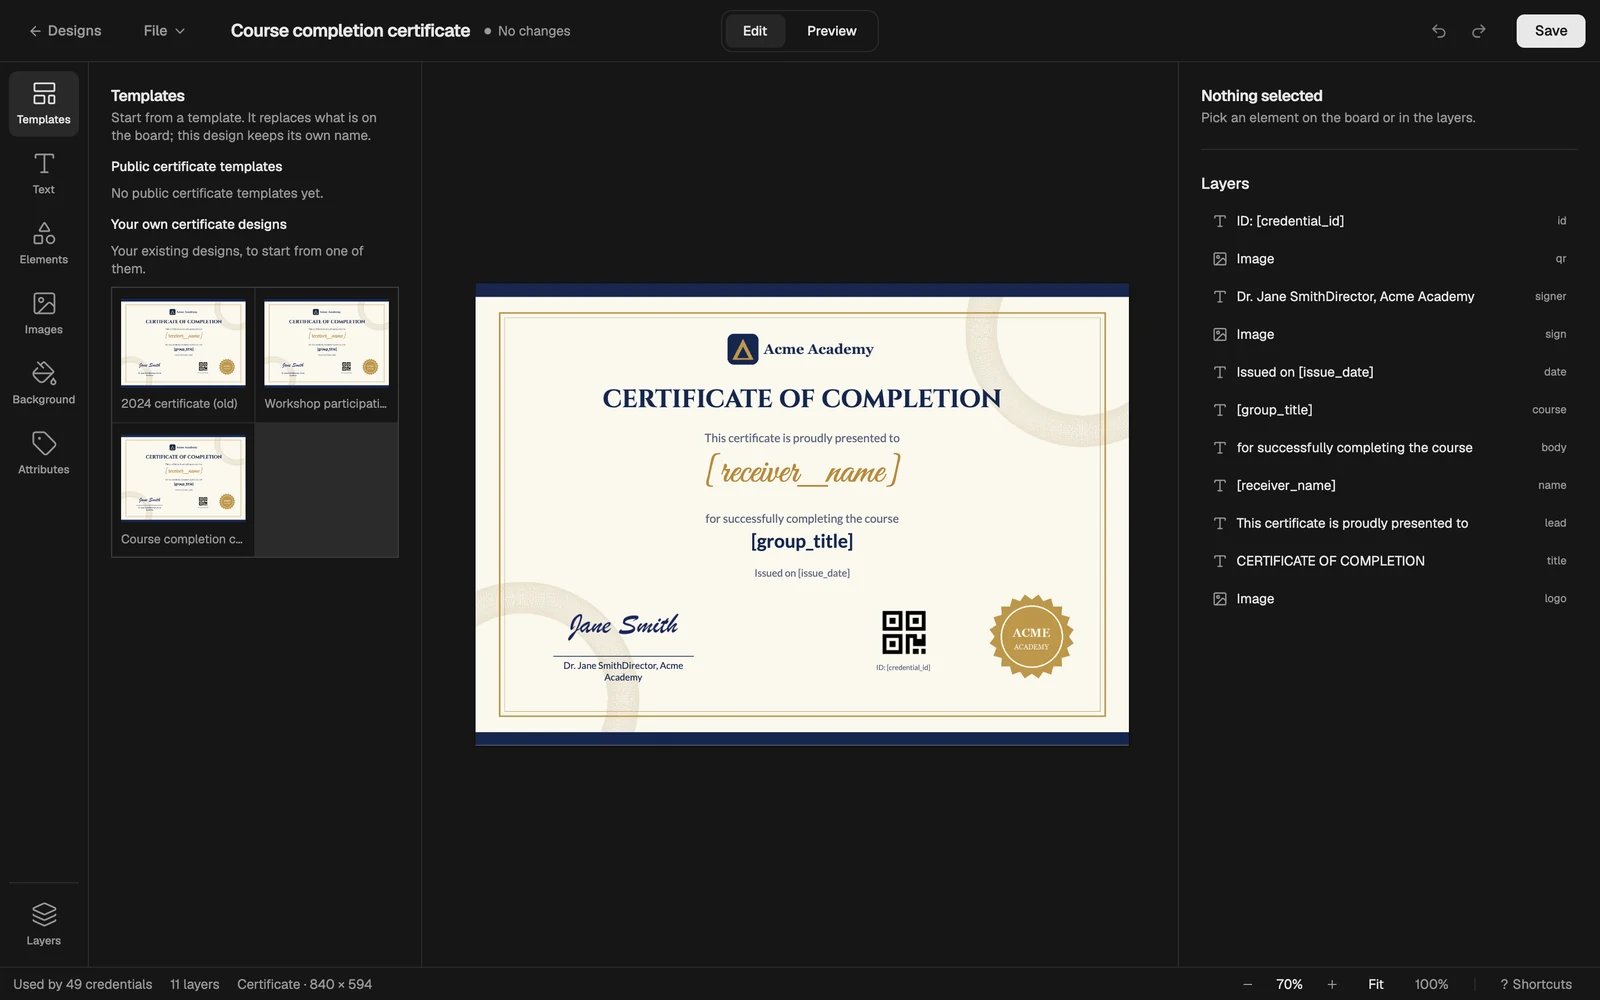1600x1000 pixels.
Task: Switch to Edit mode
Action: click(755, 31)
